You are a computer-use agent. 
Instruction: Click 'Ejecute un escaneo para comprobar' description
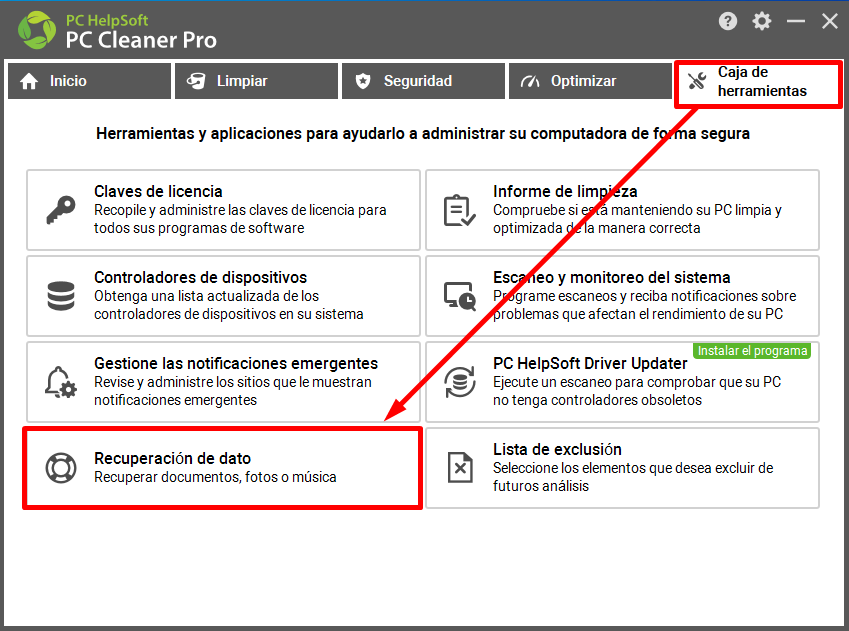[637, 391]
